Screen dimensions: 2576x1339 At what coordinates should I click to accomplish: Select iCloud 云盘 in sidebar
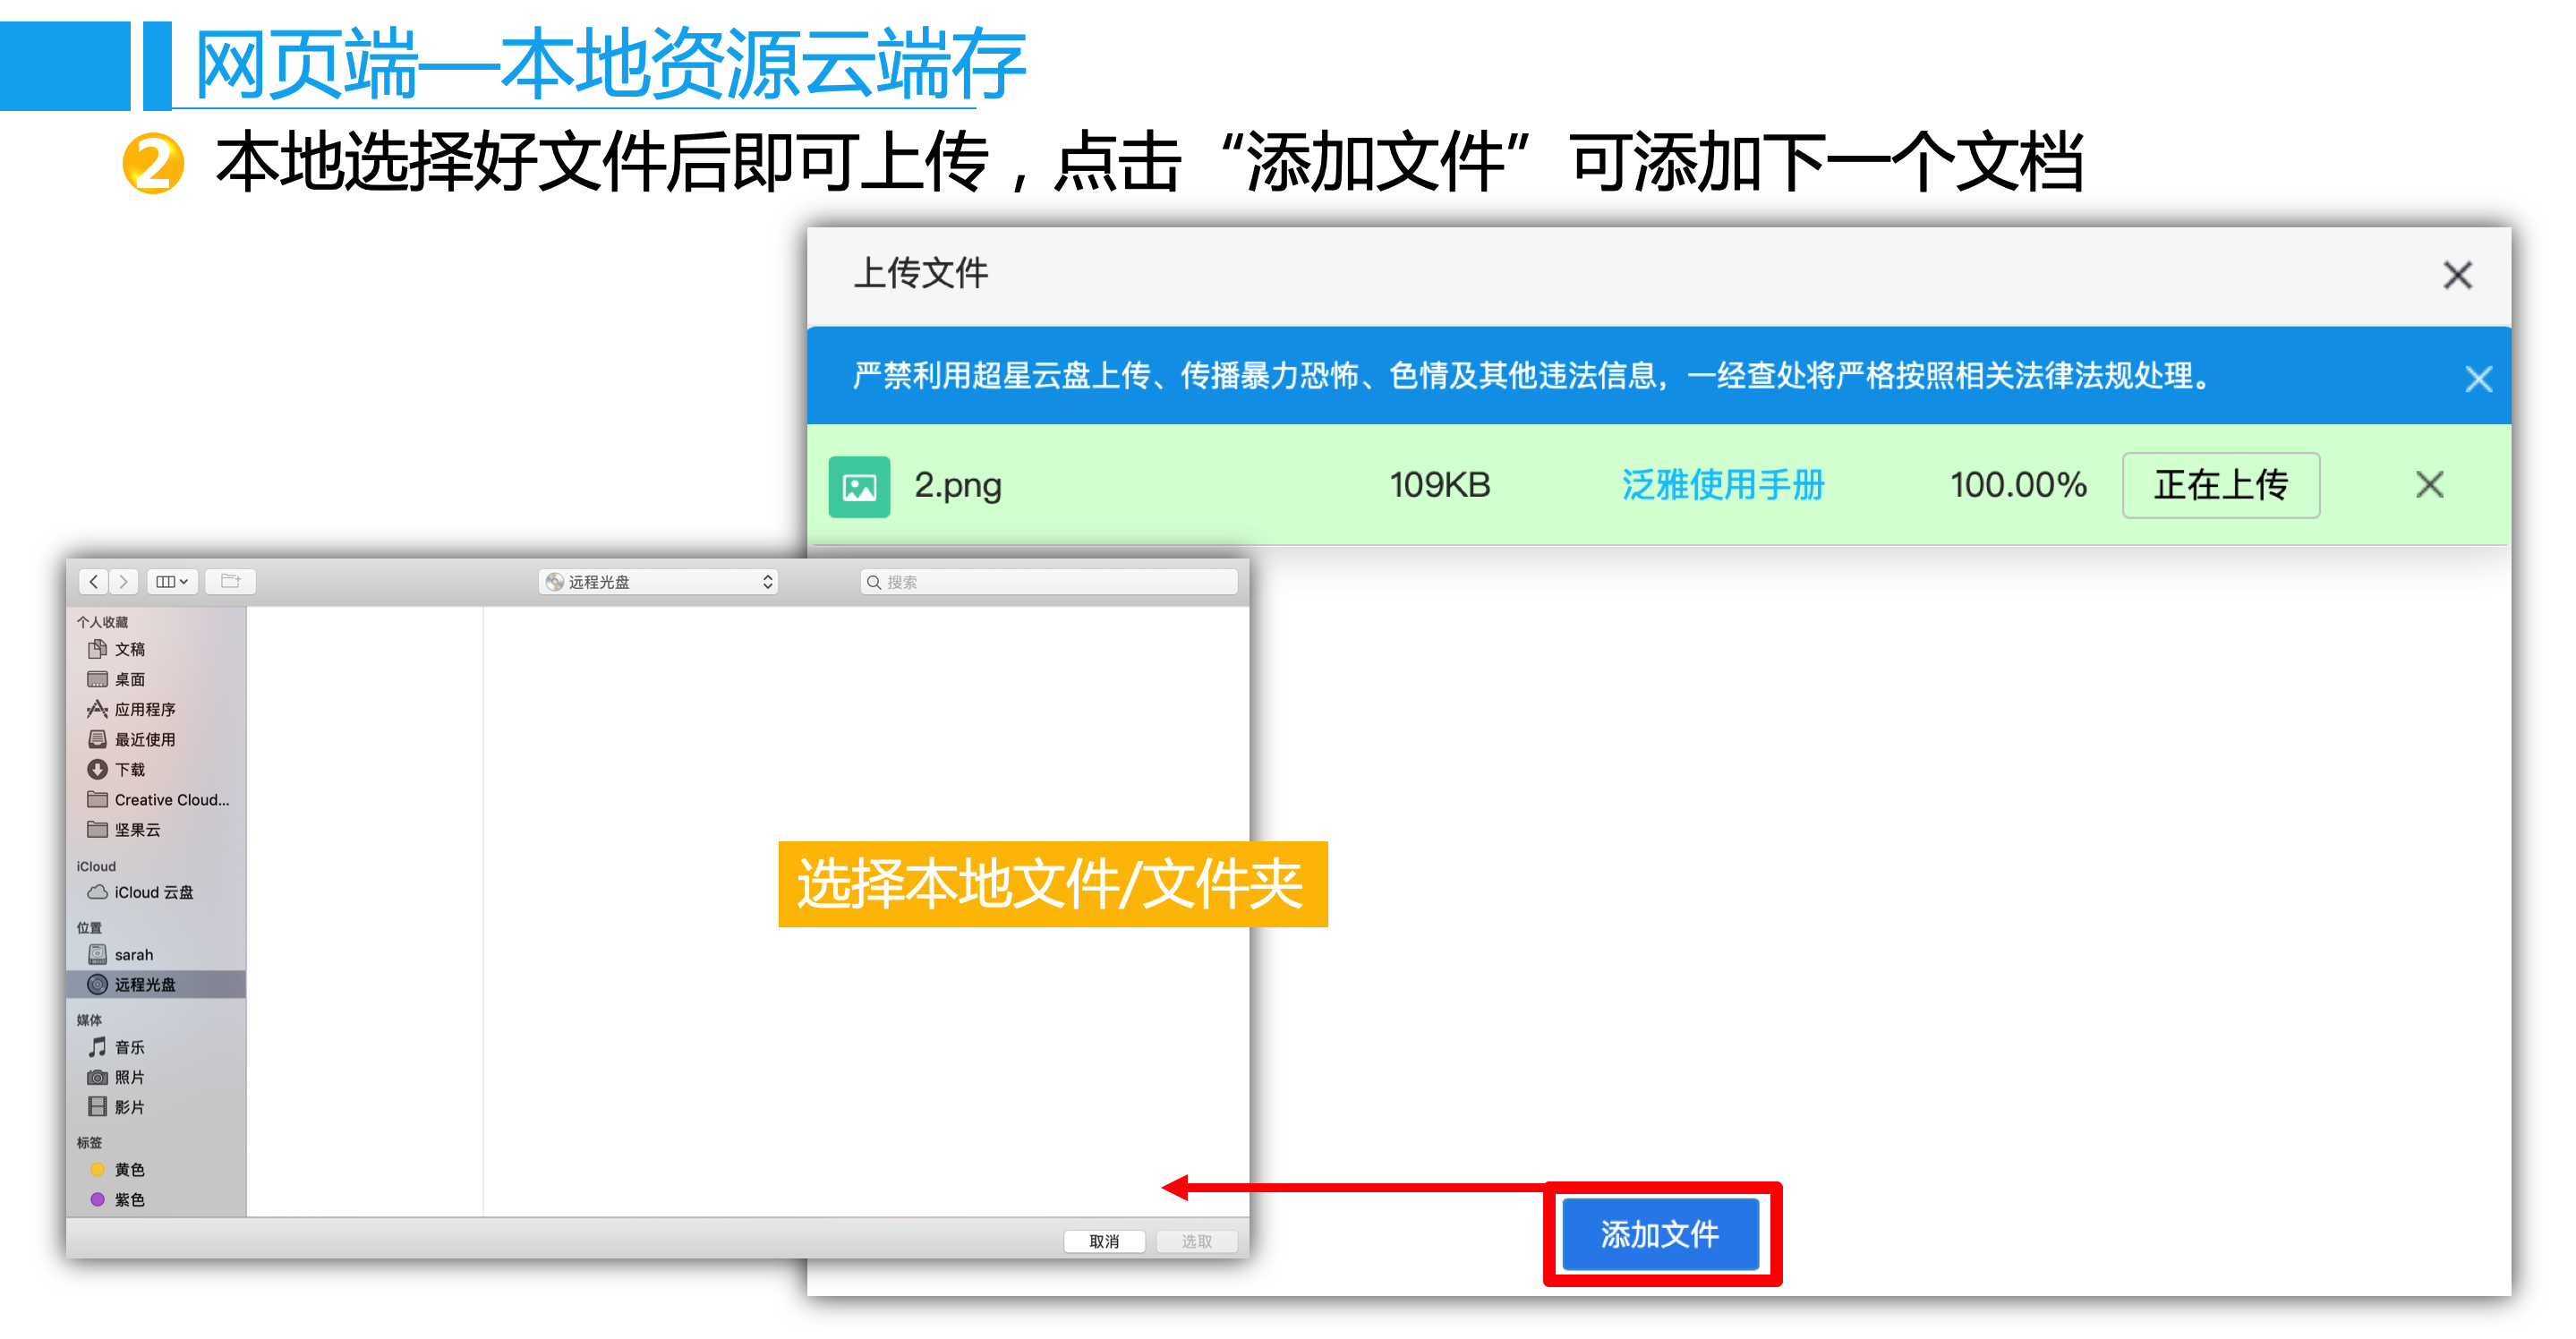tap(152, 892)
